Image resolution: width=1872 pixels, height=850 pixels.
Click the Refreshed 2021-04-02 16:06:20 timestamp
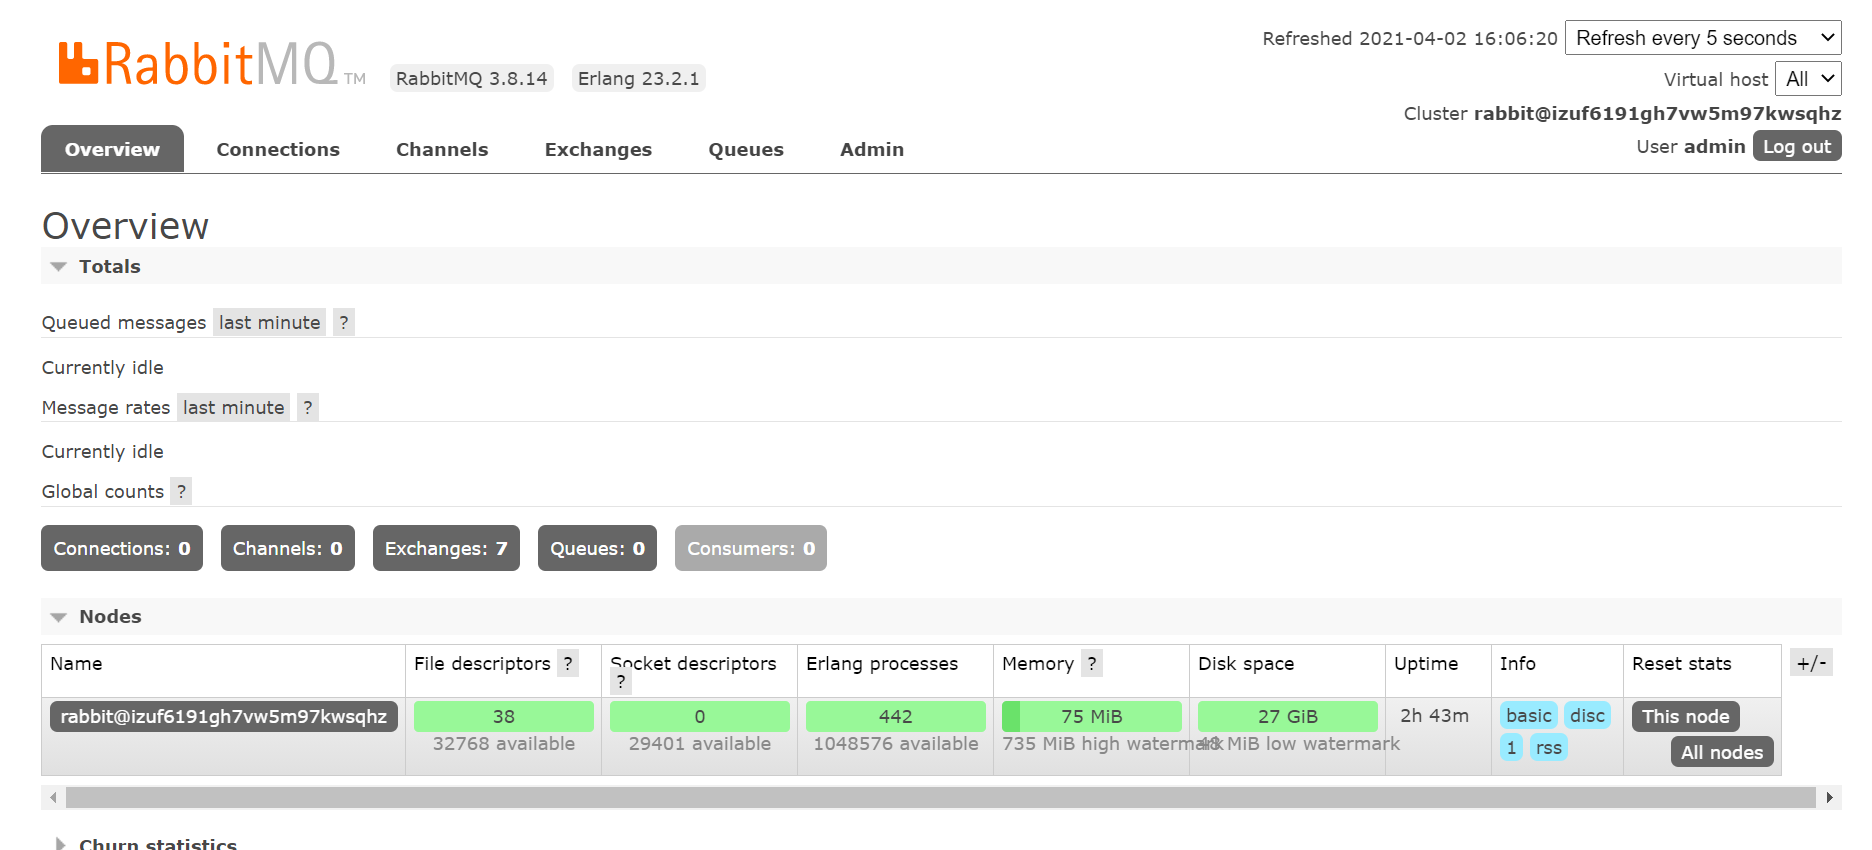click(x=1410, y=38)
